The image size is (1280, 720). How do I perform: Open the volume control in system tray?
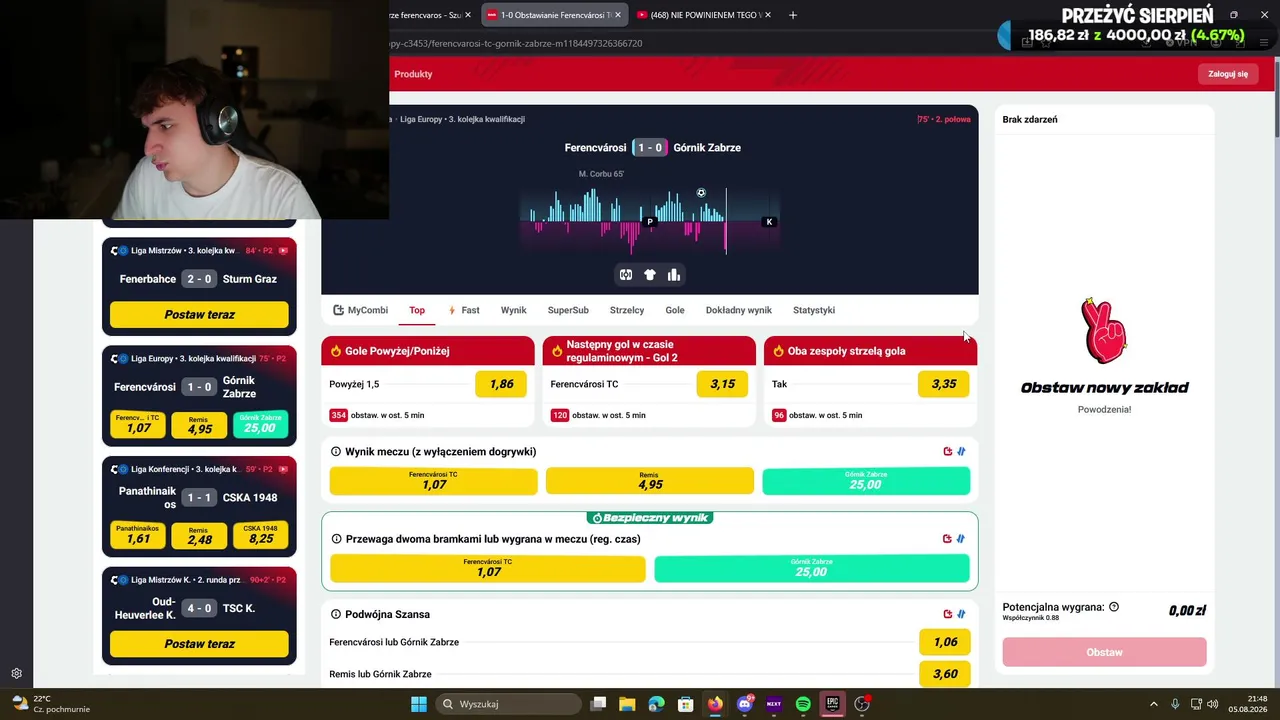[x=1212, y=704]
